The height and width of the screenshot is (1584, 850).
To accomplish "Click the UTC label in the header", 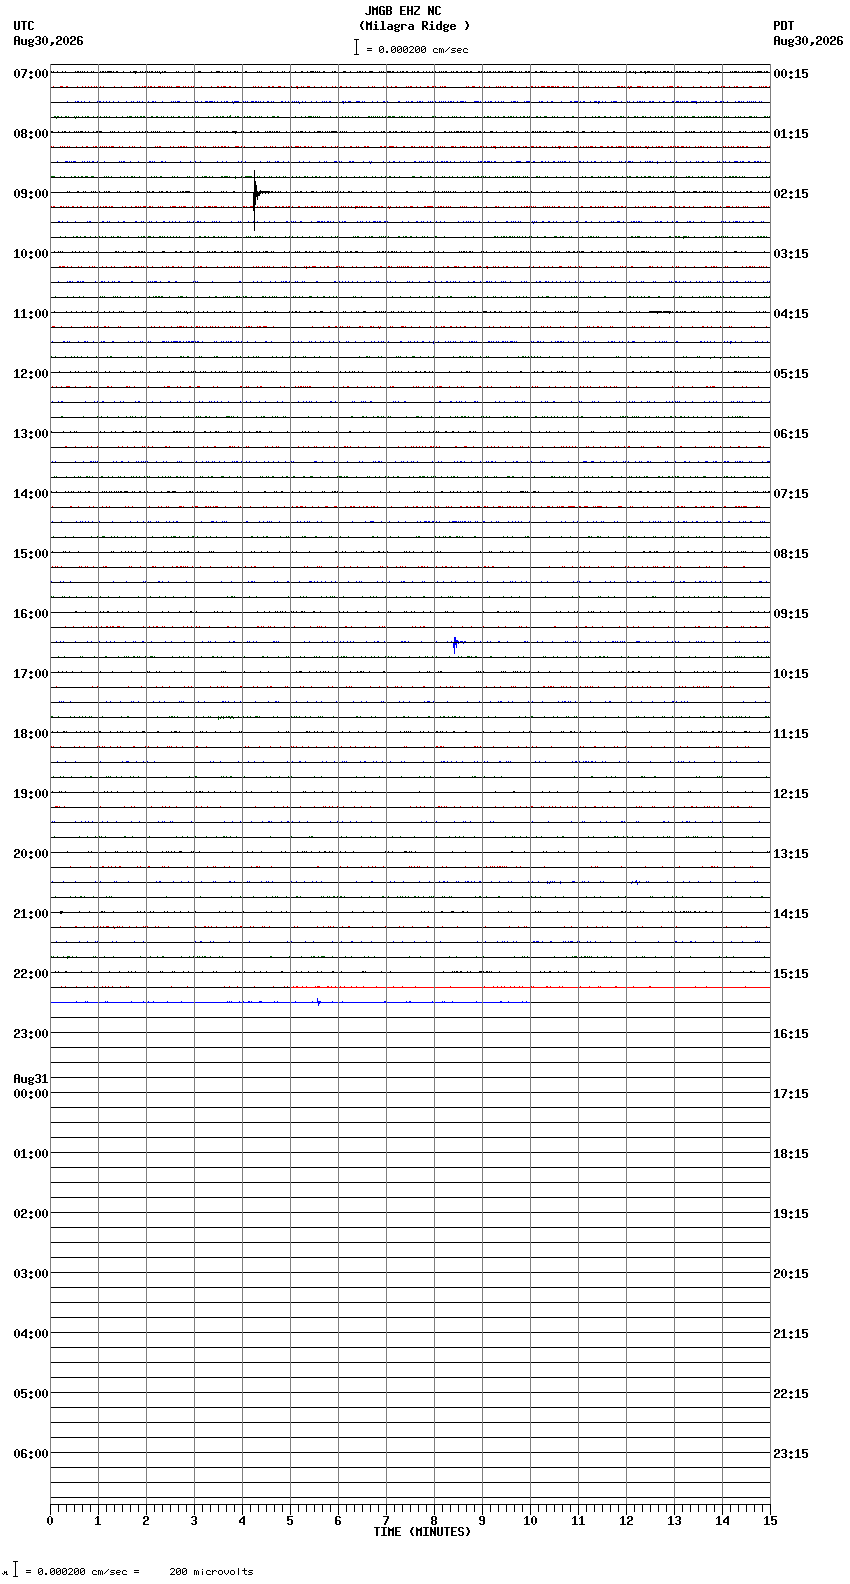I will (x=24, y=26).
